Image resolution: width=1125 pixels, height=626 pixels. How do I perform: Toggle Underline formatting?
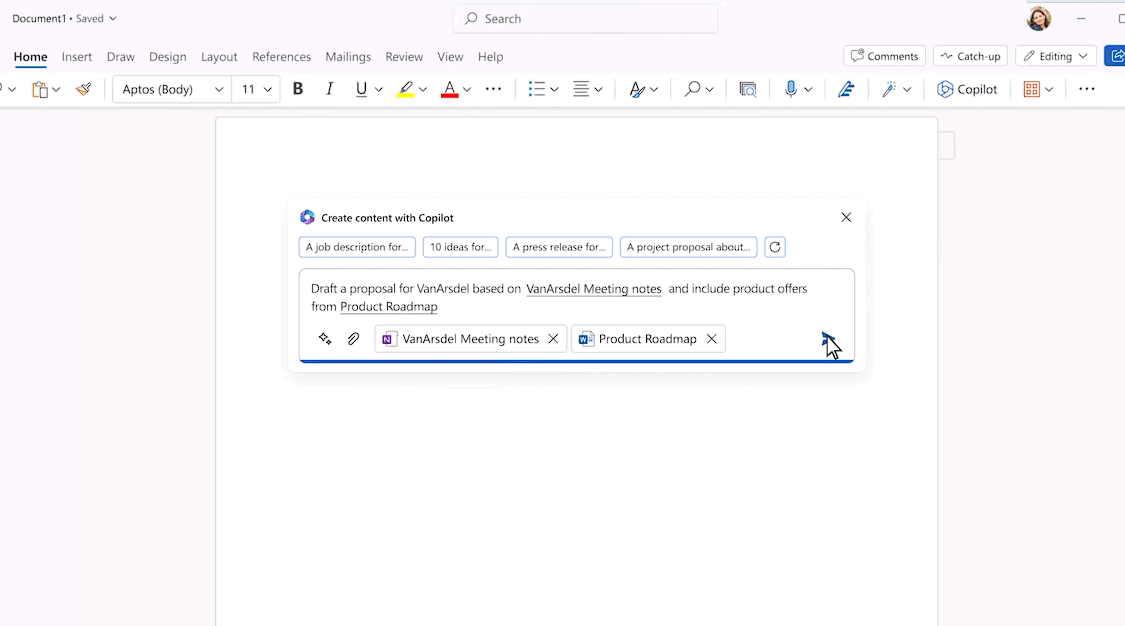click(x=361, y=89)
